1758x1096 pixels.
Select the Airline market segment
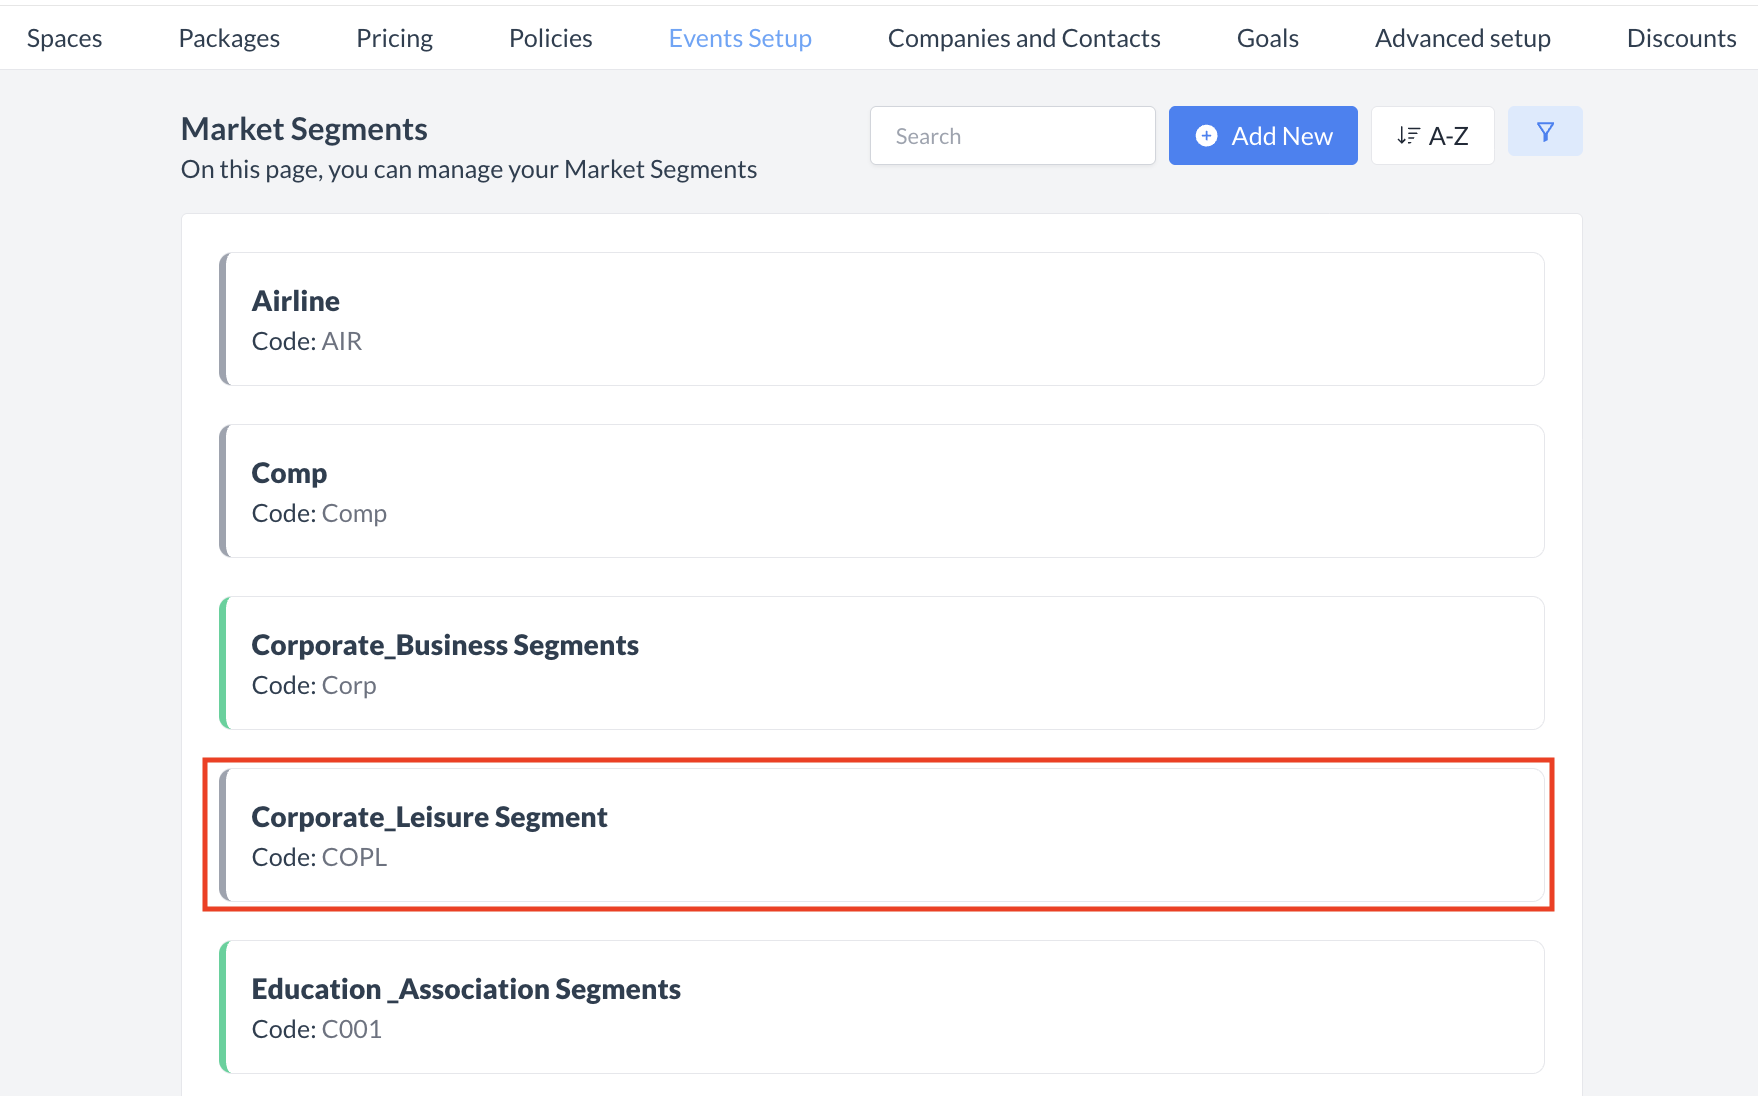coord(882,318)
